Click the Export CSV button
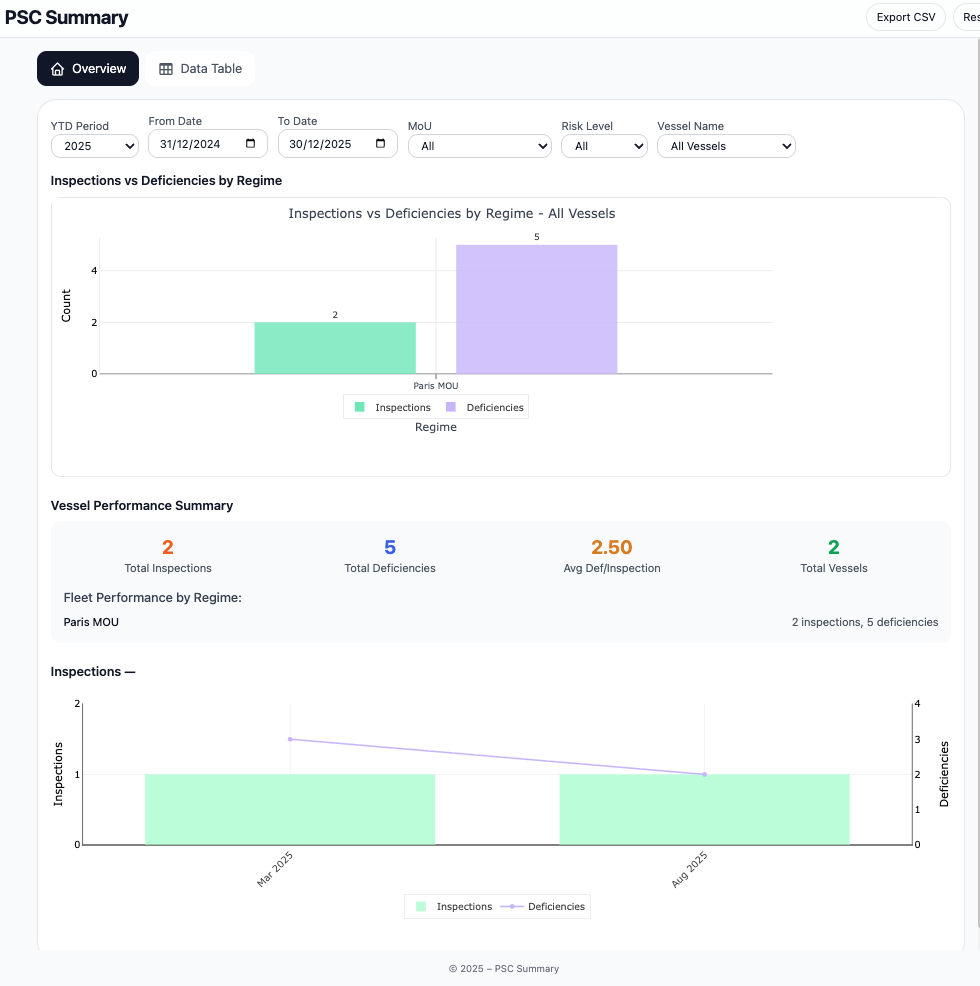This screenshot has width=980, height=986. coord(905,17)
